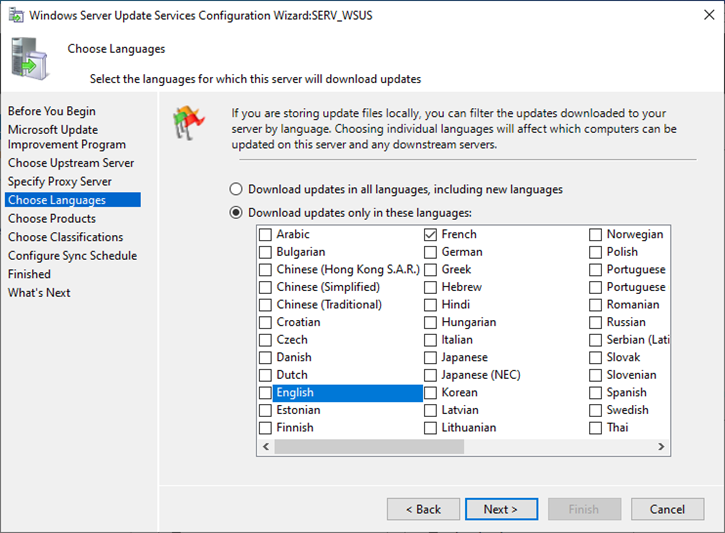
Task: Enable the Slovenian language checkbox
Action: 596,375
